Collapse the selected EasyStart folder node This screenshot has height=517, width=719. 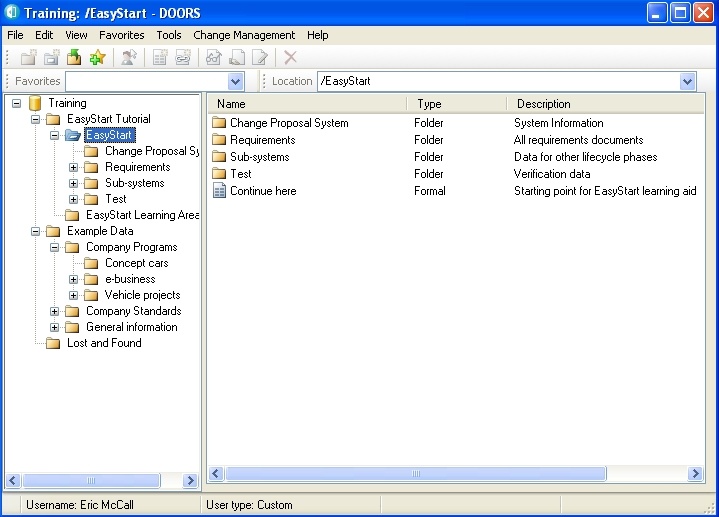[55, 135]
